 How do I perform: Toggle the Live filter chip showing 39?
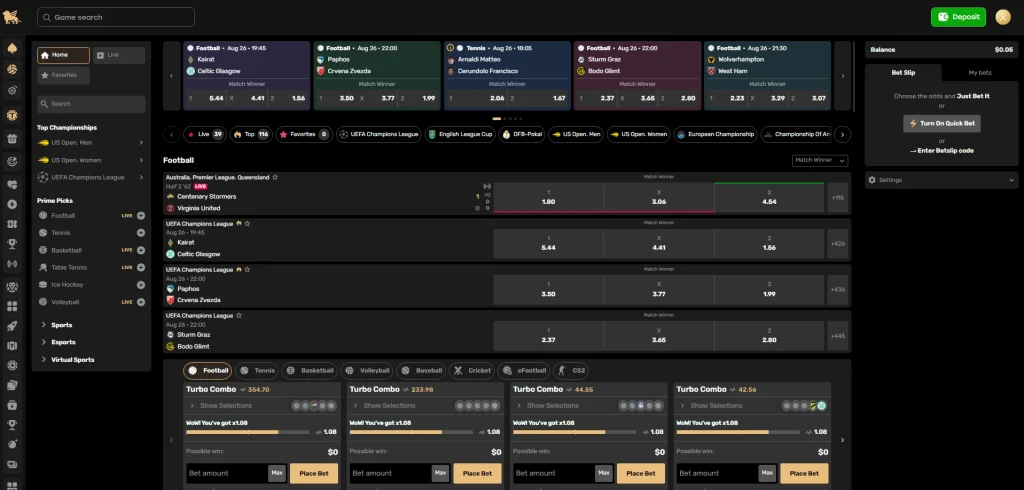click(x=203, y=133)
